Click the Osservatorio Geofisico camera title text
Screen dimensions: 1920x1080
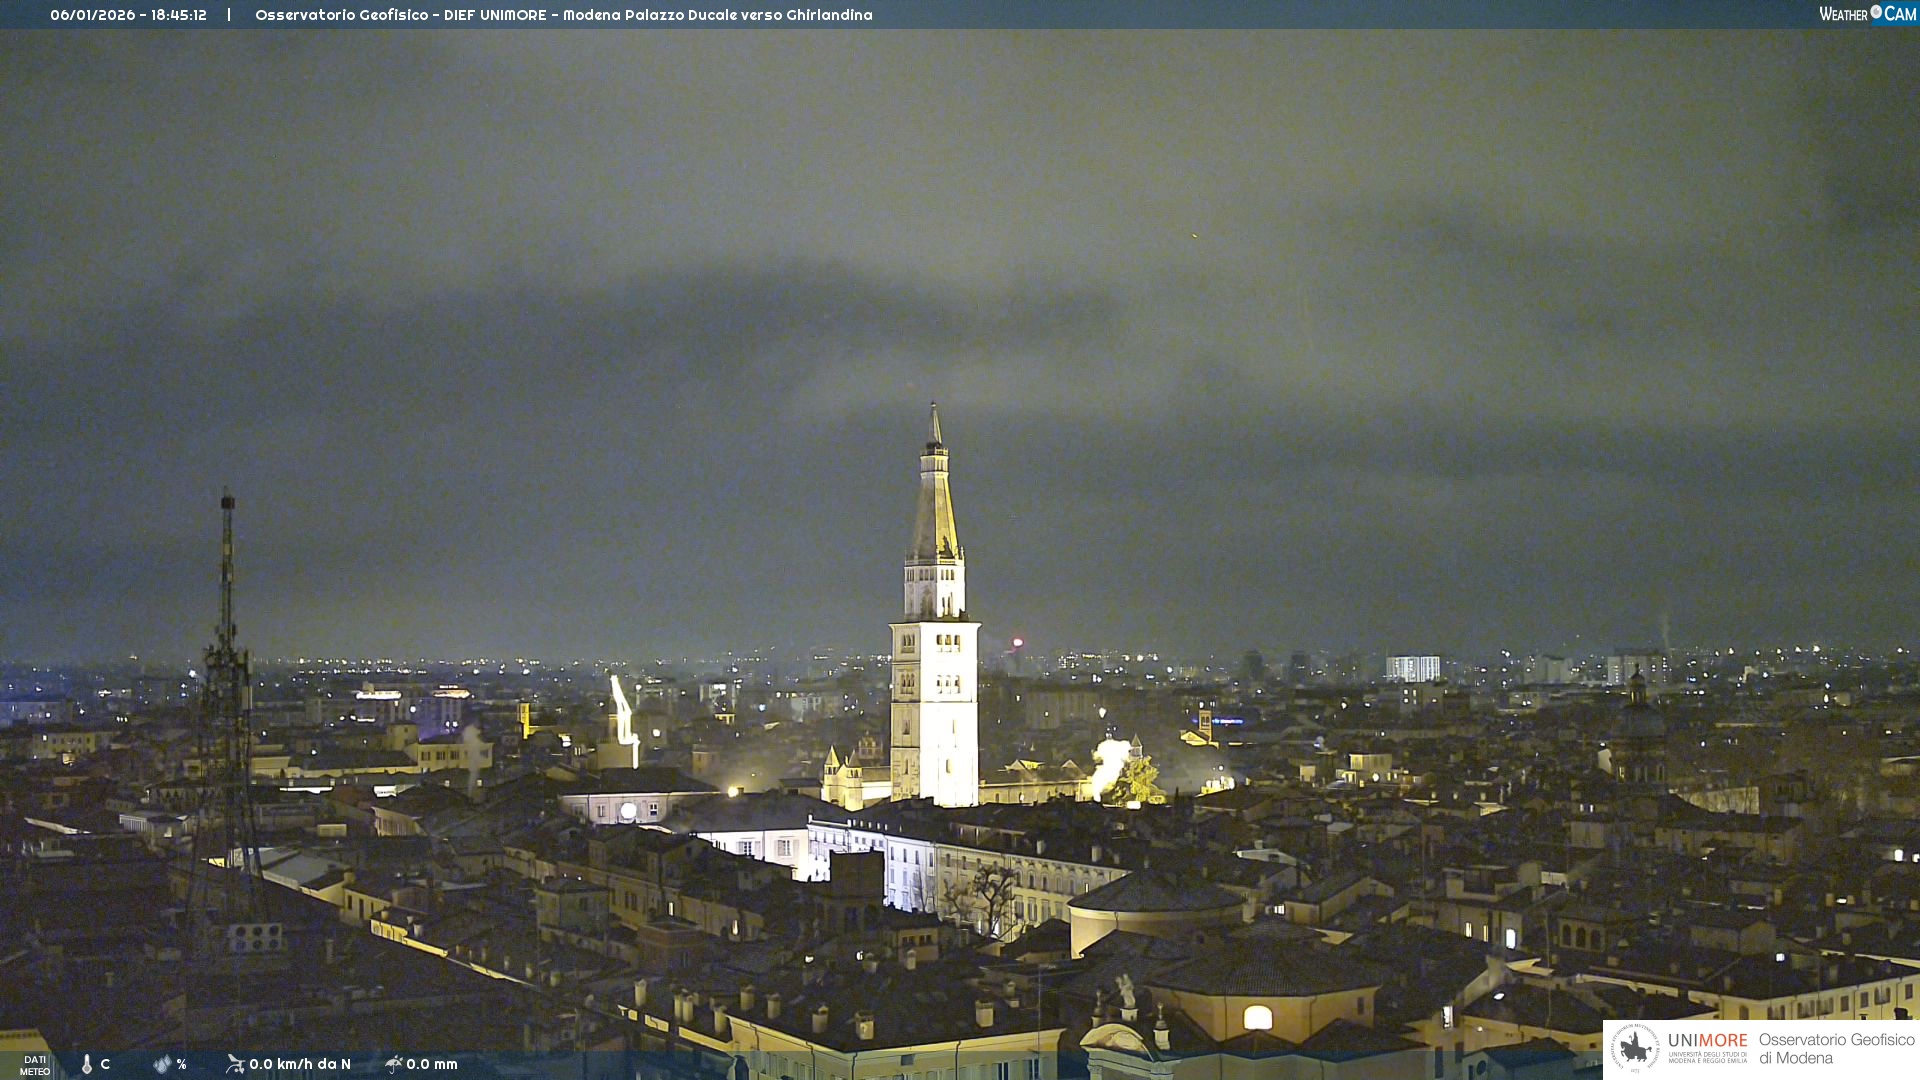[x=563, y=15]
